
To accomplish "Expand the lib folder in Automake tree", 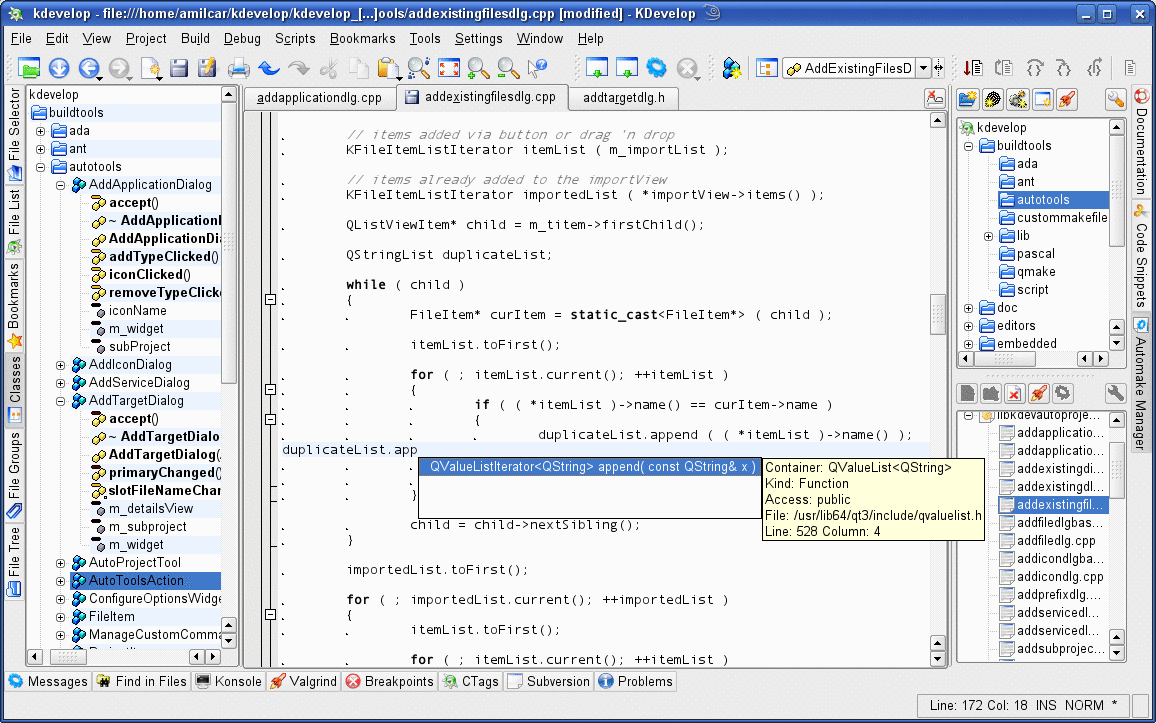I will click(x=988, y=236).
